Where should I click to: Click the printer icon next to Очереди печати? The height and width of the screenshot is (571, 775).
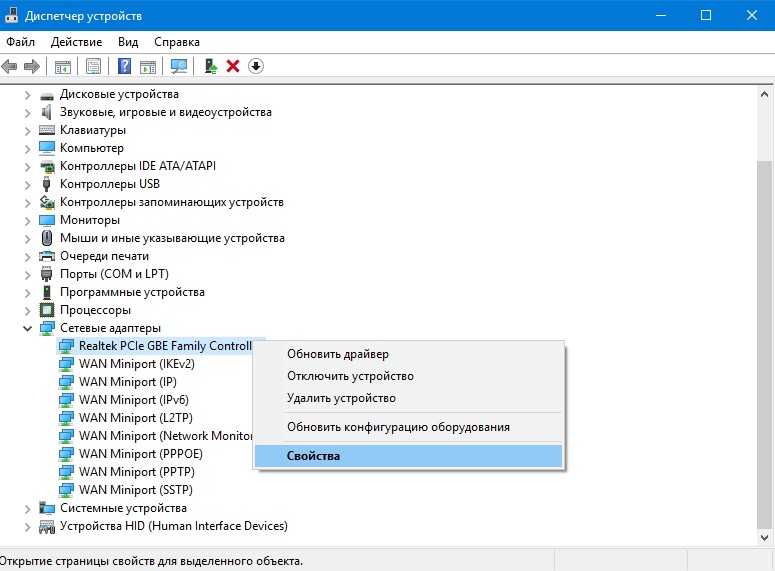(47, 256)
